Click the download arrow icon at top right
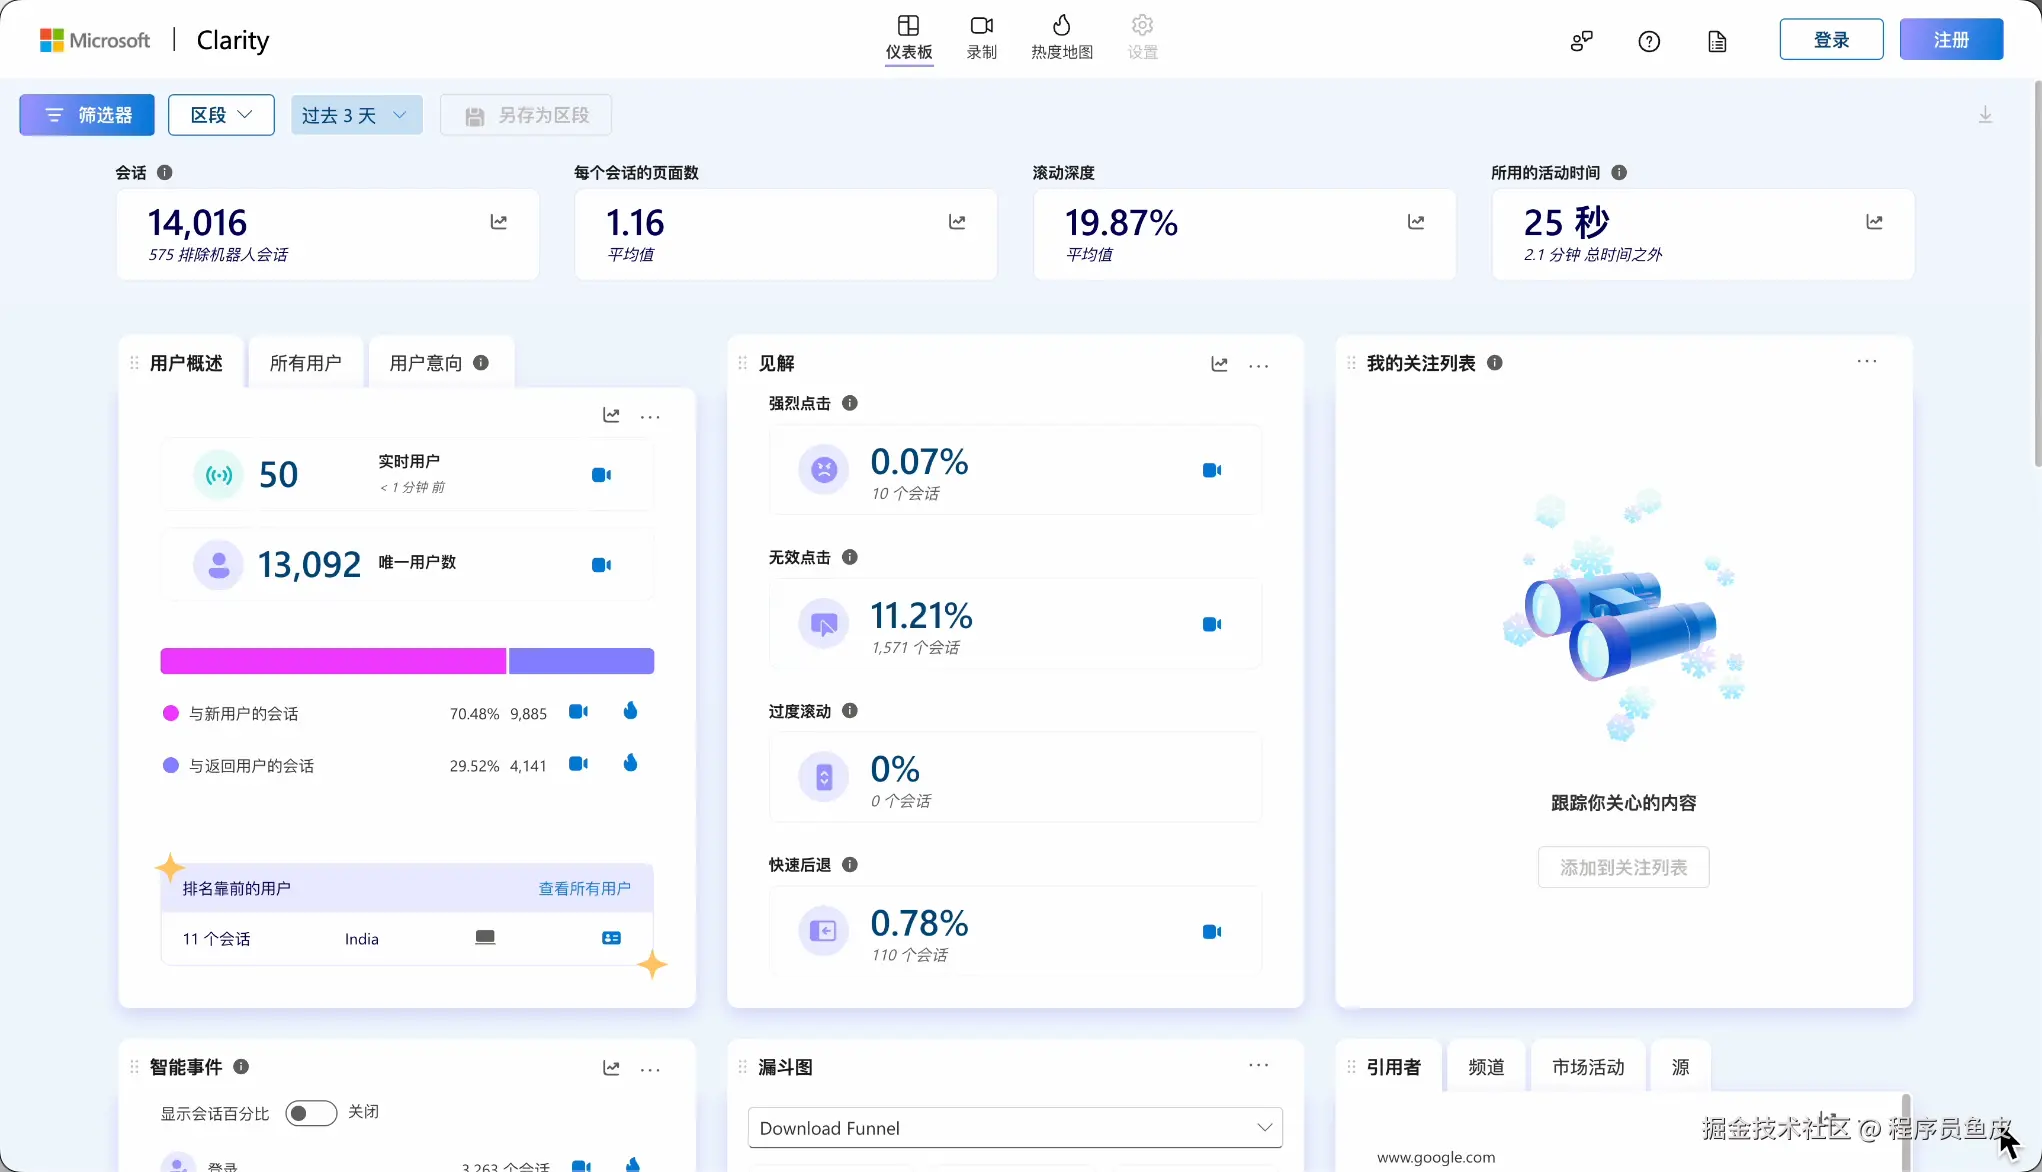 click(1985, 115)
